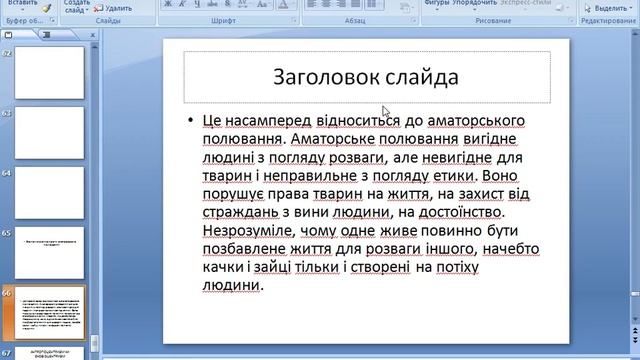This screenshot has height=360, width=640.
Task: Click the main editor scroll-down arrow
Action: click(x=635, y=319)
